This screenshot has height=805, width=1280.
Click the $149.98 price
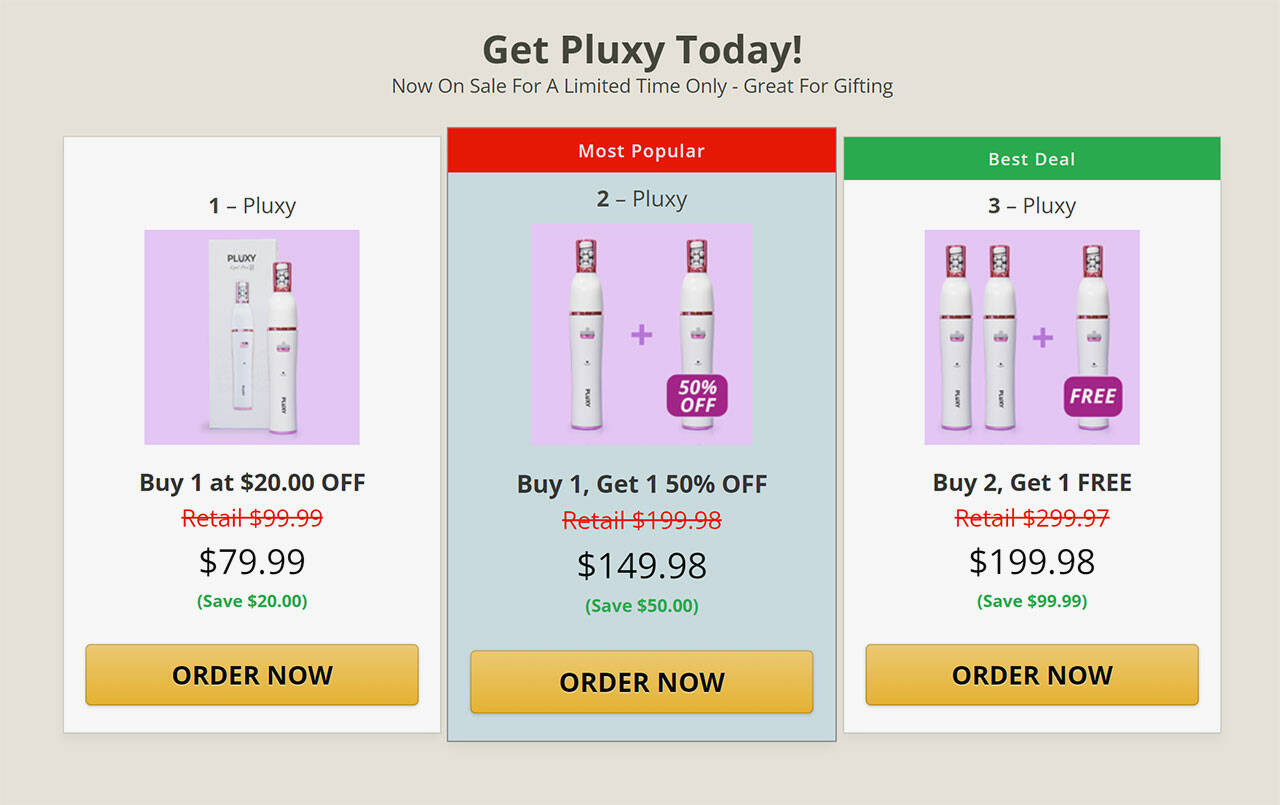(x=641, y=566)
